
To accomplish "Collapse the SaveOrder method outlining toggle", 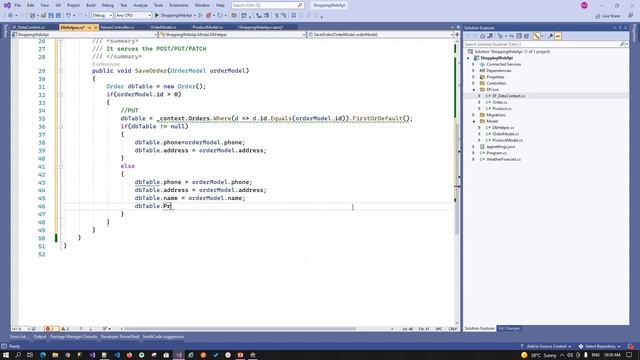I will pyautogui.click(x=60, y=71).
